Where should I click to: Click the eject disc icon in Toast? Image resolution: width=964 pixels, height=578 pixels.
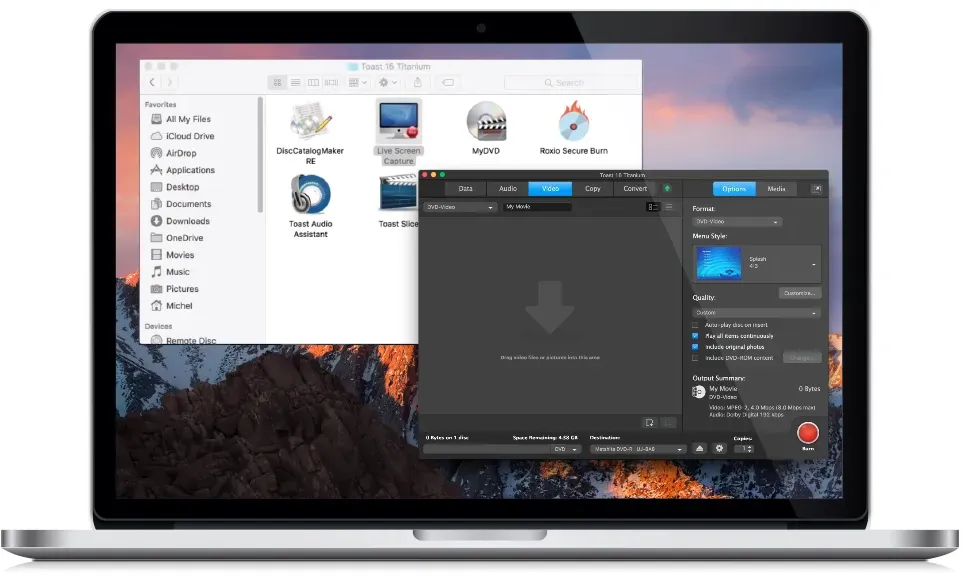pyautogui.click(x=699, y=449)
